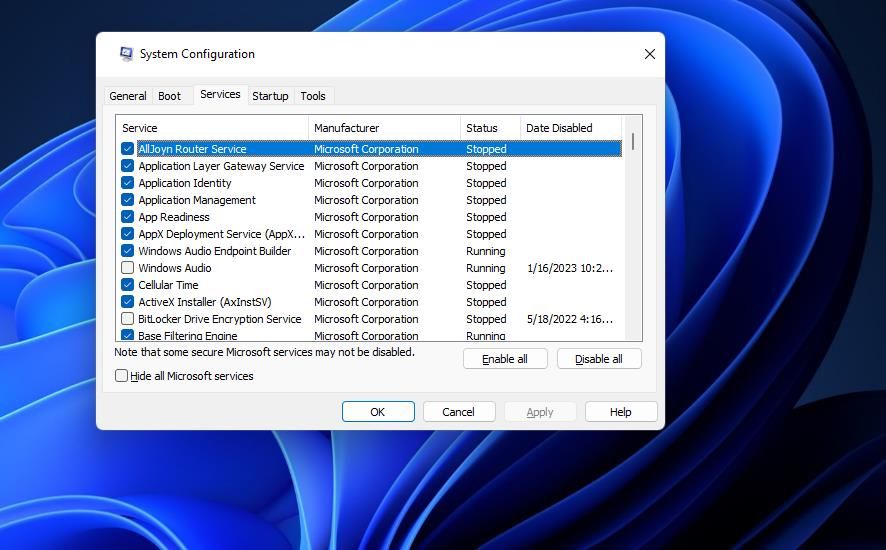886x550 pixels.
Task: Toggle Hide all Microsoft services checkbox
Action: point(122,376)
